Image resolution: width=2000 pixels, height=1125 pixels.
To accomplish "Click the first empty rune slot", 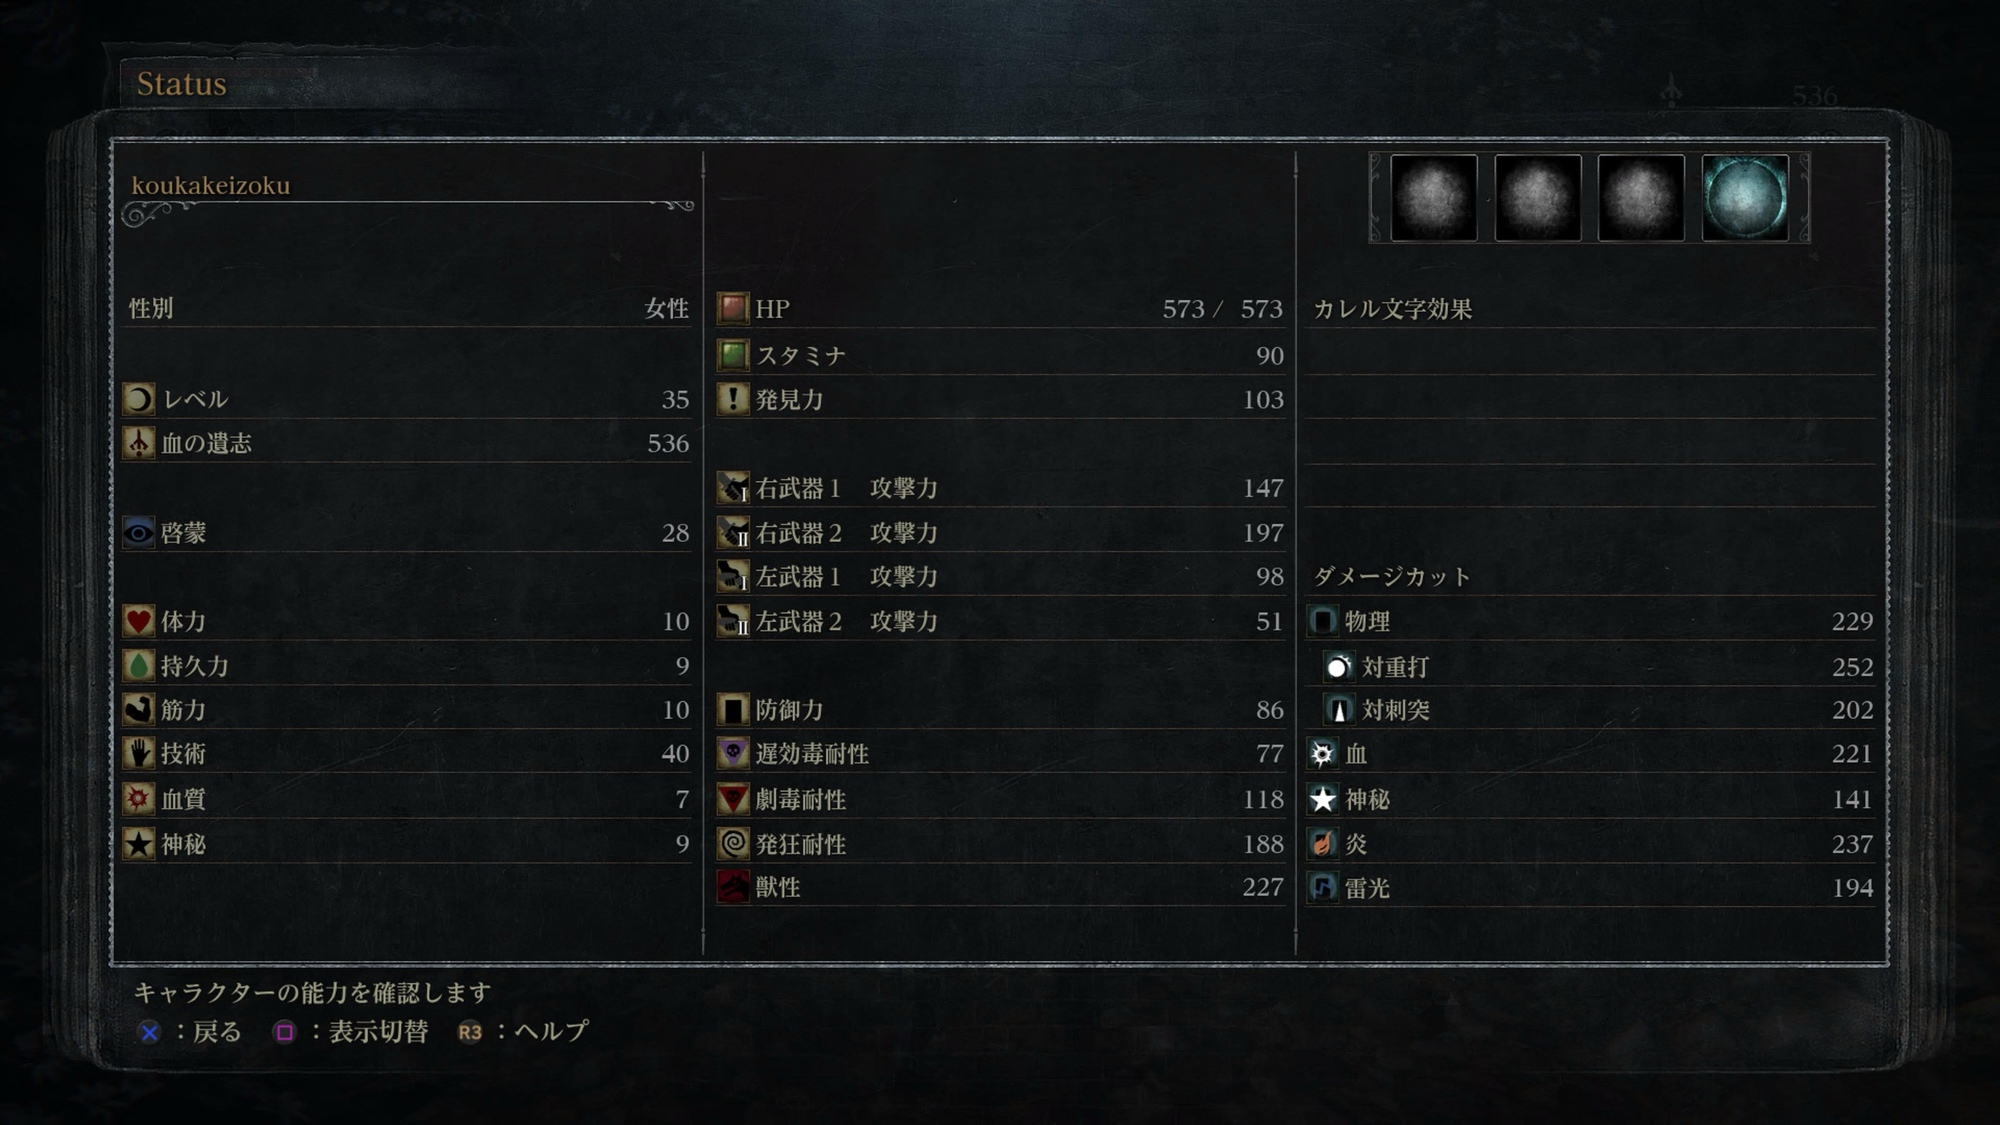I will click(x=1433, y=197).
